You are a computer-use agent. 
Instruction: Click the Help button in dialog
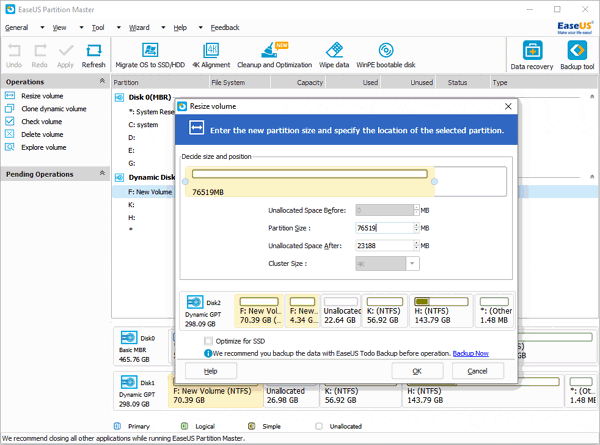(x=211, y=371)
